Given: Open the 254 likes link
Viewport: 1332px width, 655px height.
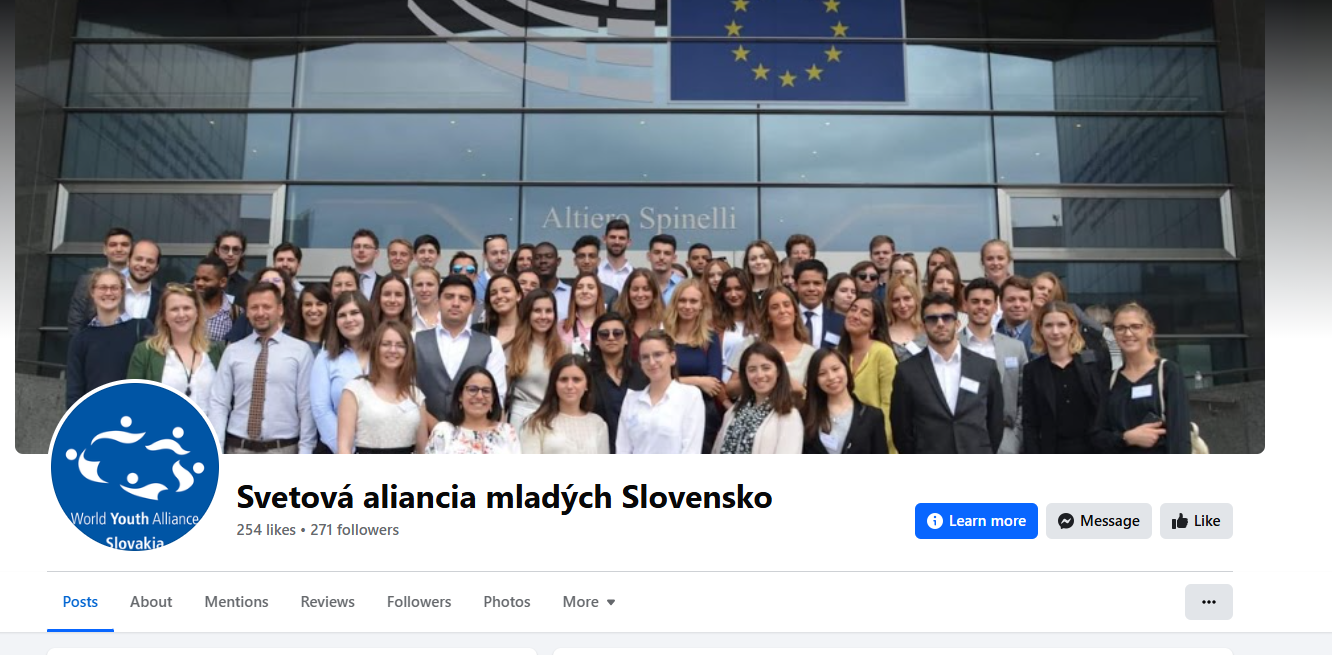Looking at the screenshot, I should [x=265, y=530].
